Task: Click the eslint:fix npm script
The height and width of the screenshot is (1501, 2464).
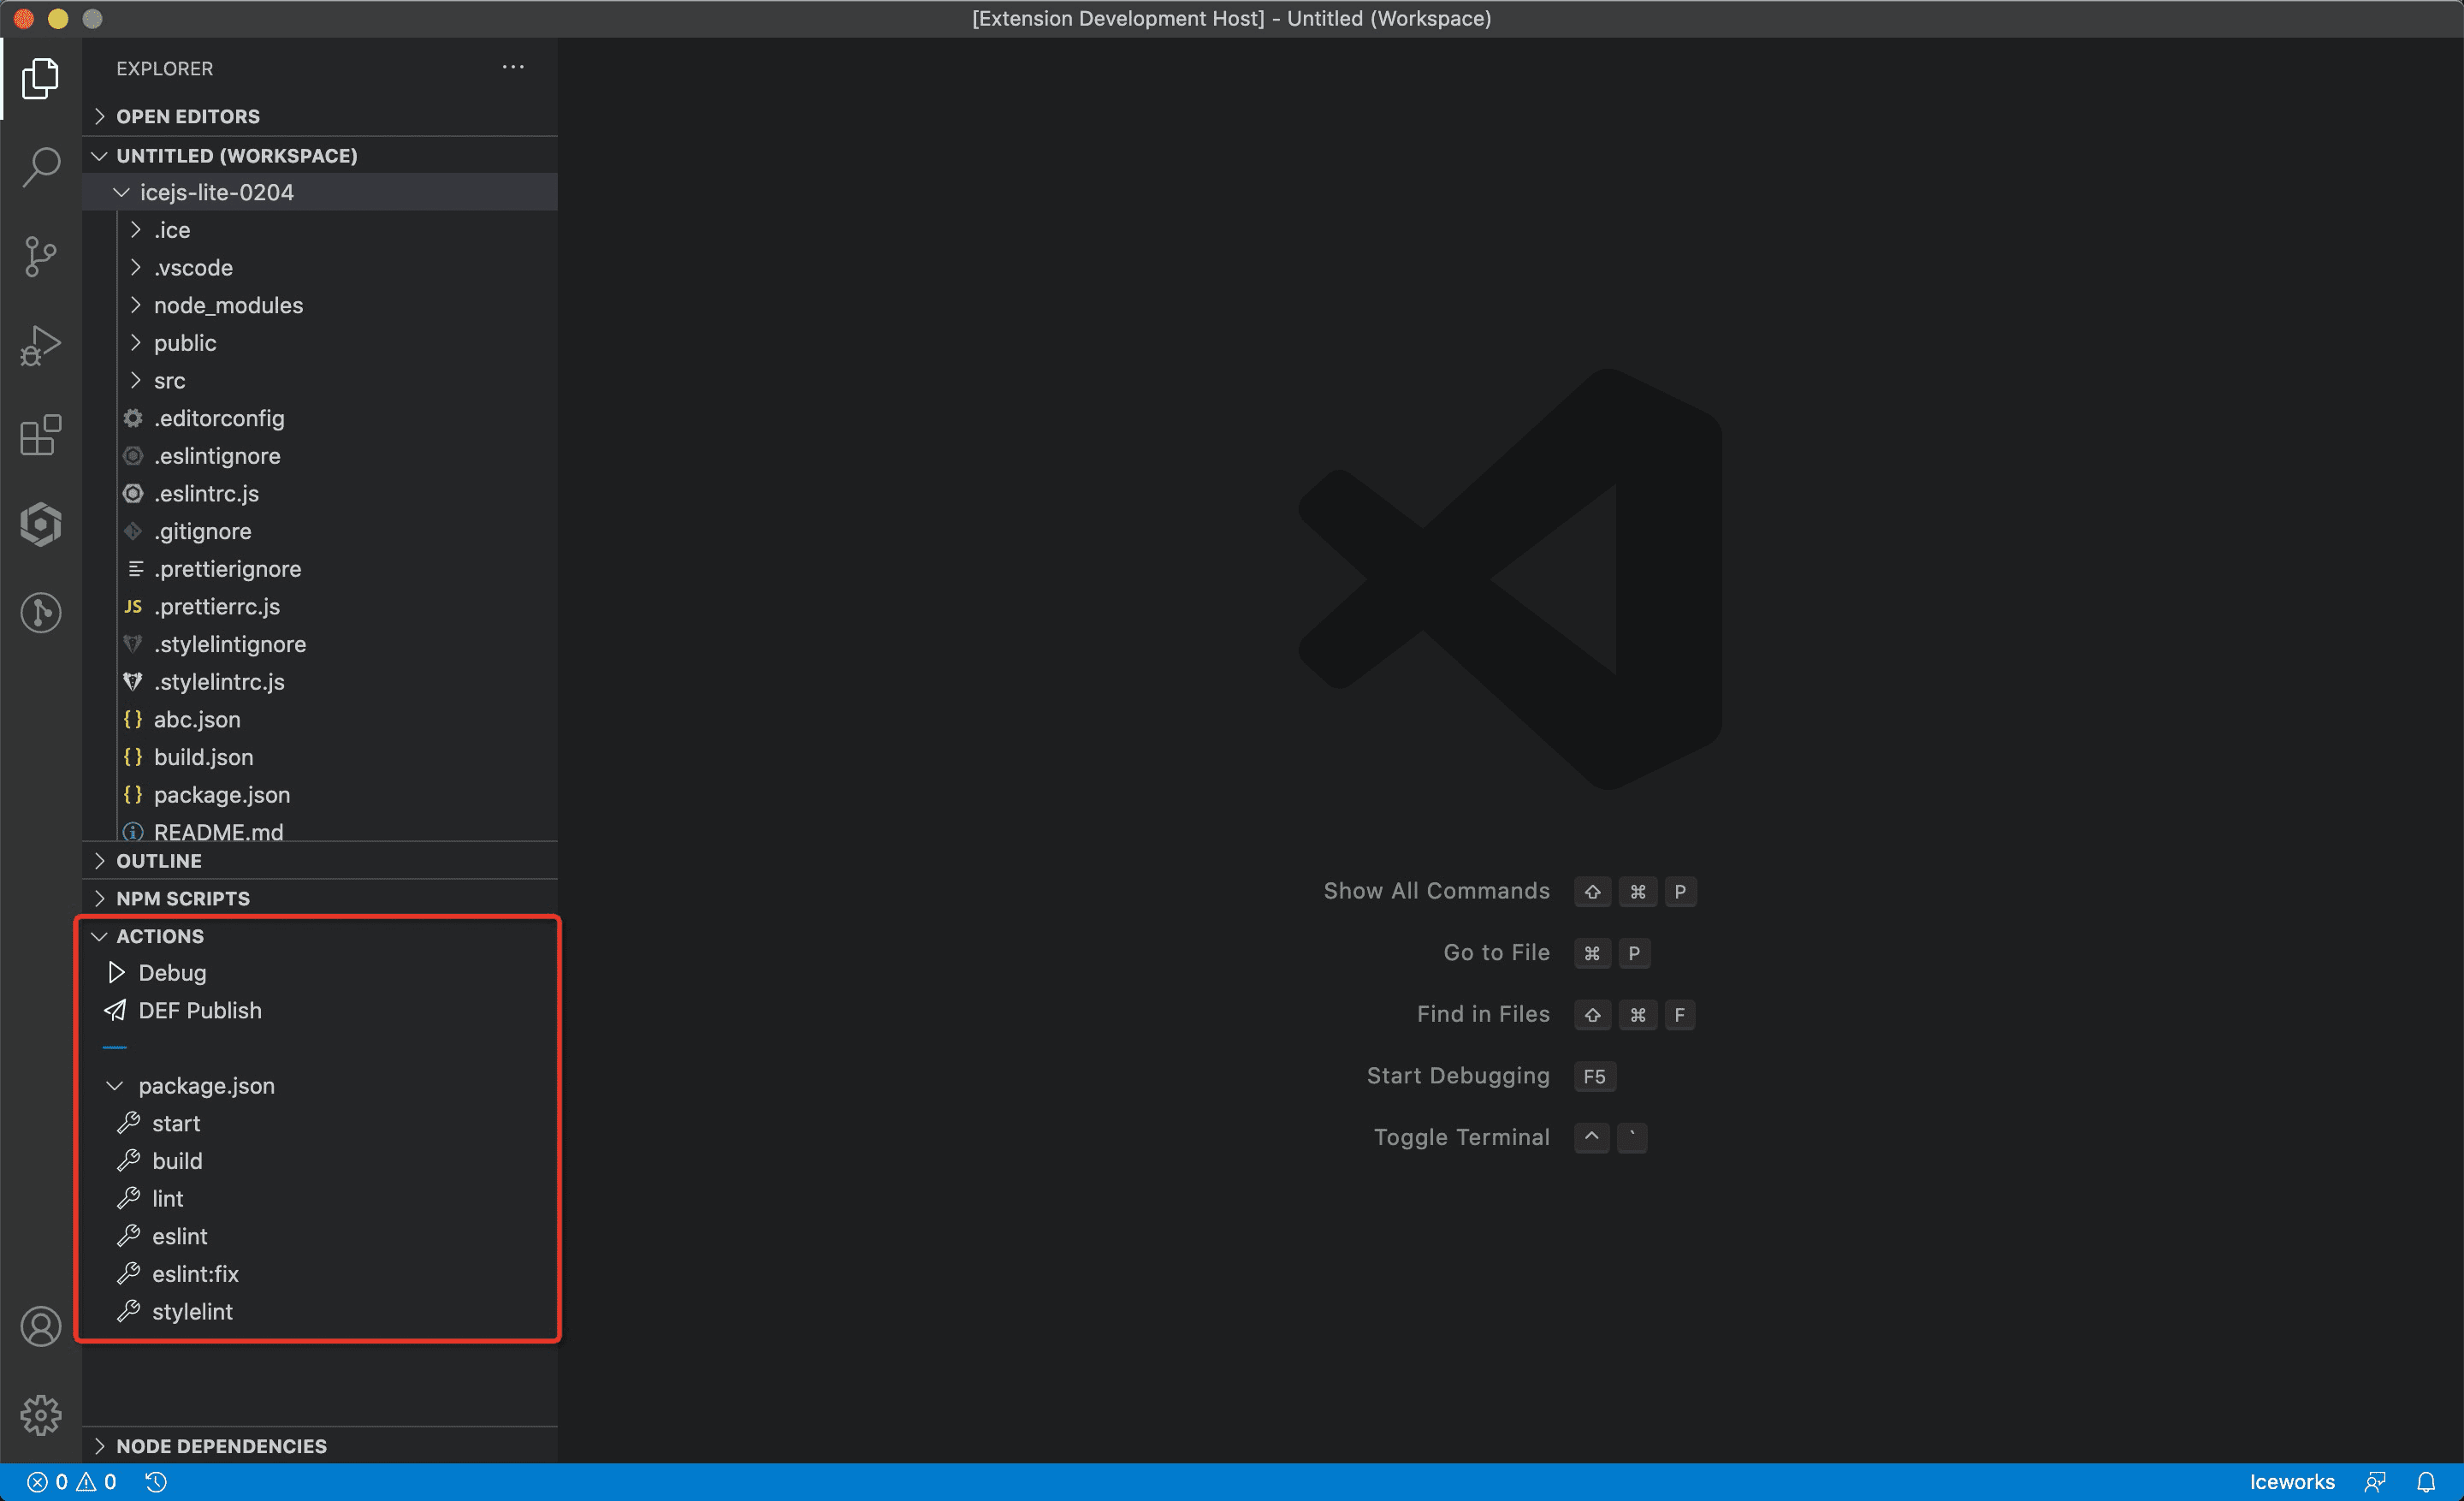Action: (192, 1274)
